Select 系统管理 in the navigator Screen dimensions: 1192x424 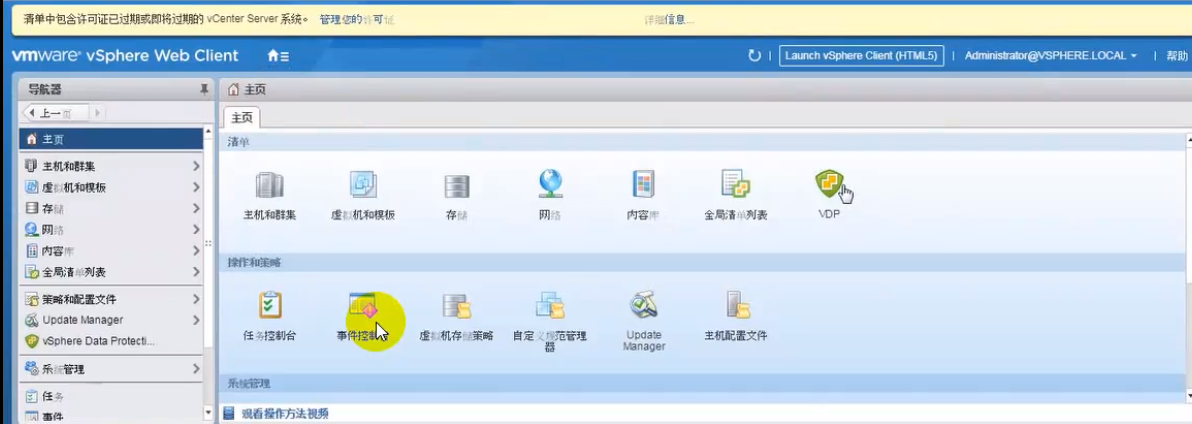pos(111,369)
